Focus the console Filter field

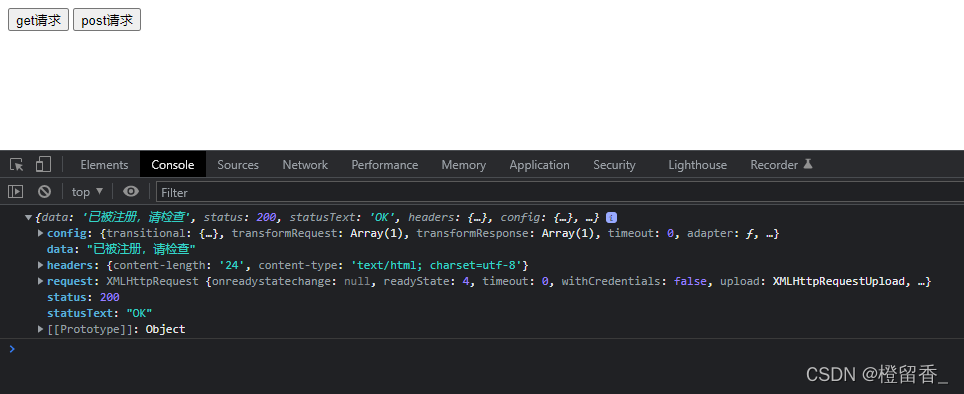point(559,192)
